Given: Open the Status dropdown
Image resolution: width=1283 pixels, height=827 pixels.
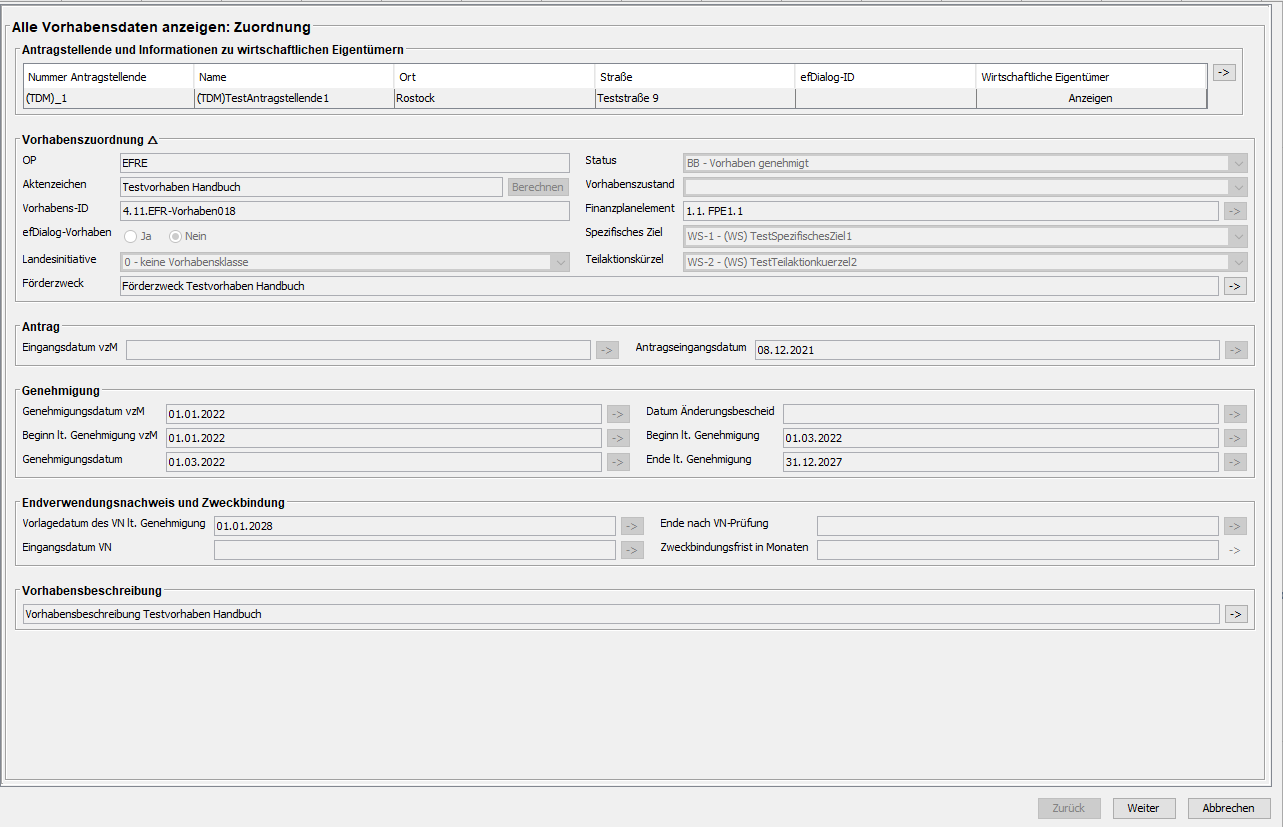Looking at the screenshot, I should click(1239, 163).
